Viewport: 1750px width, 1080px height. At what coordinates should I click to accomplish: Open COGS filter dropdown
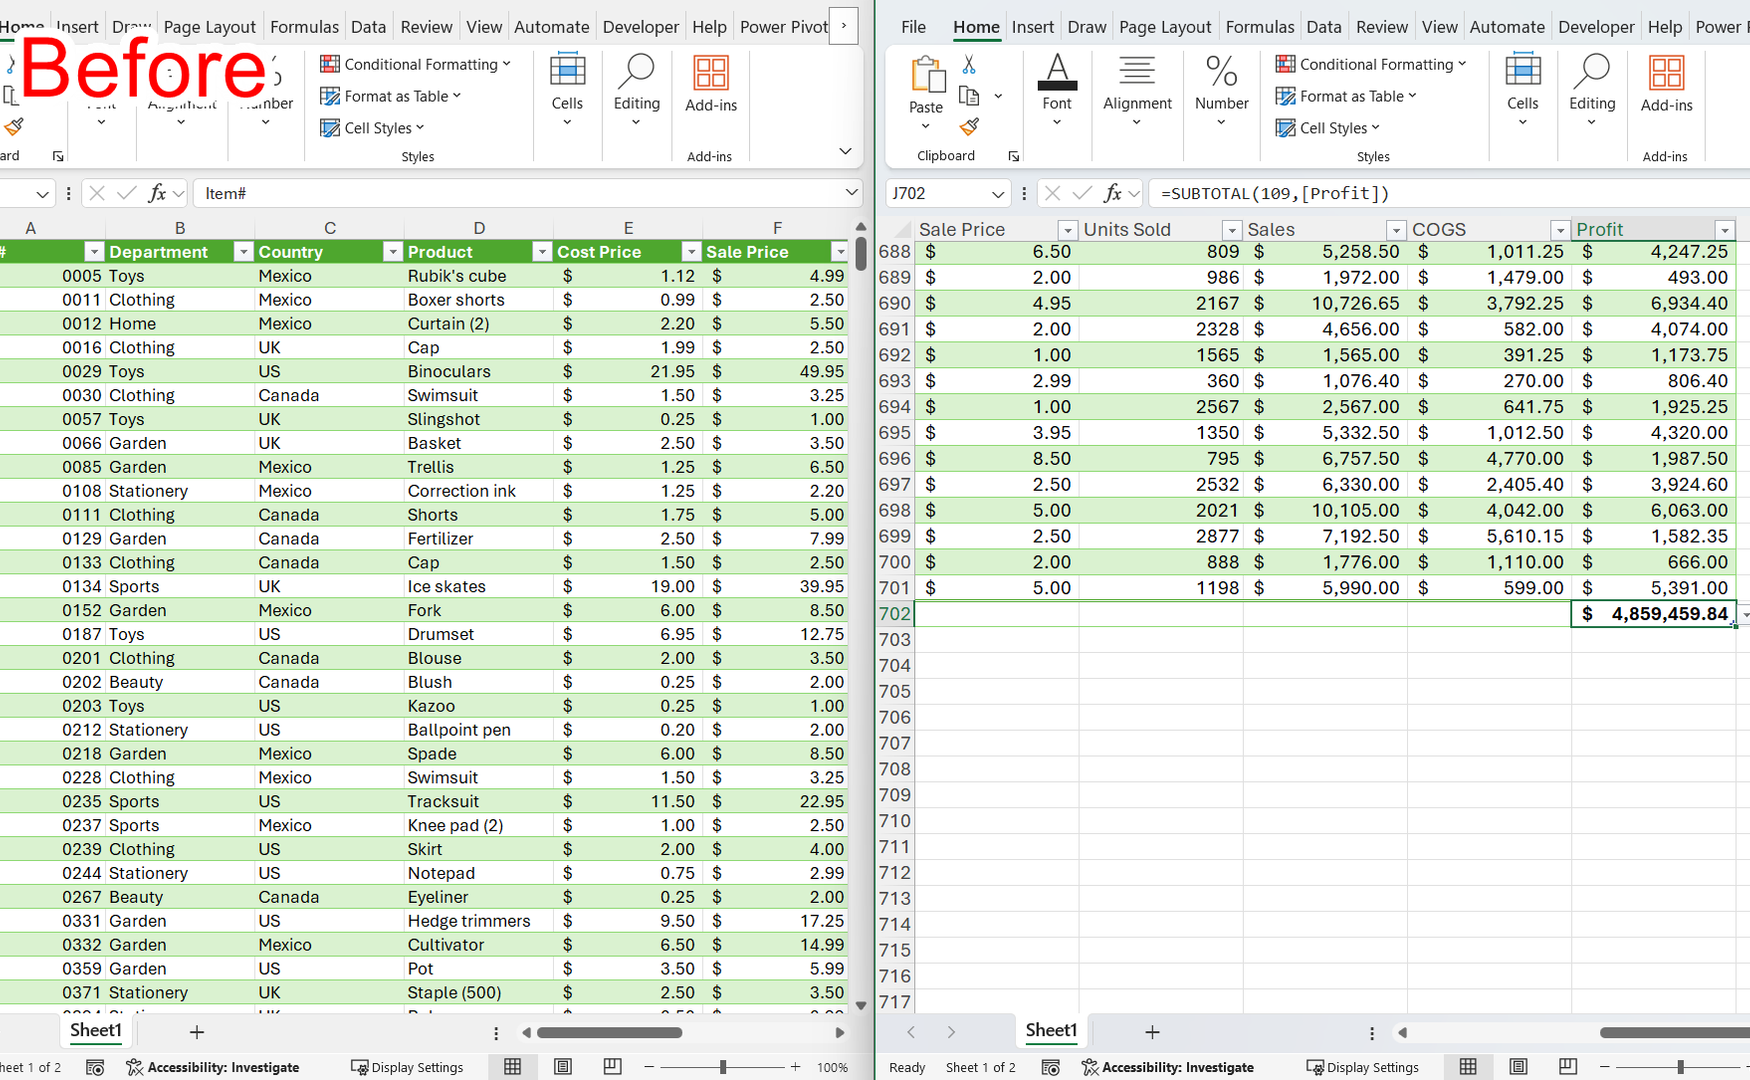(1559, 230)
